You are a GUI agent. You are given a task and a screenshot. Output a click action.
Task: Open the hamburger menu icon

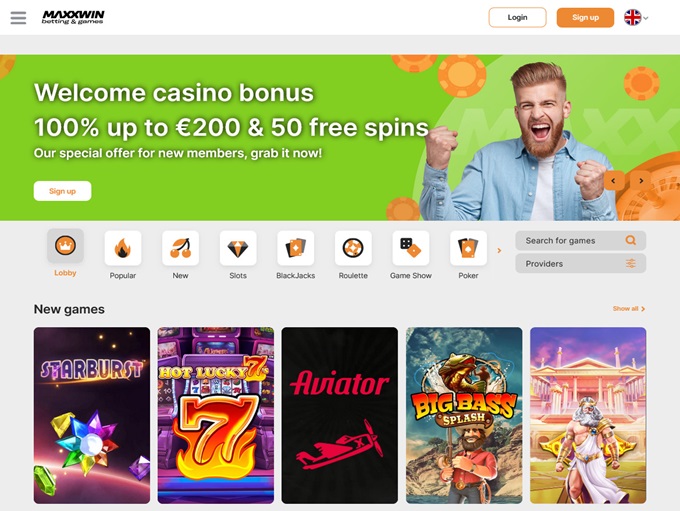18,18
